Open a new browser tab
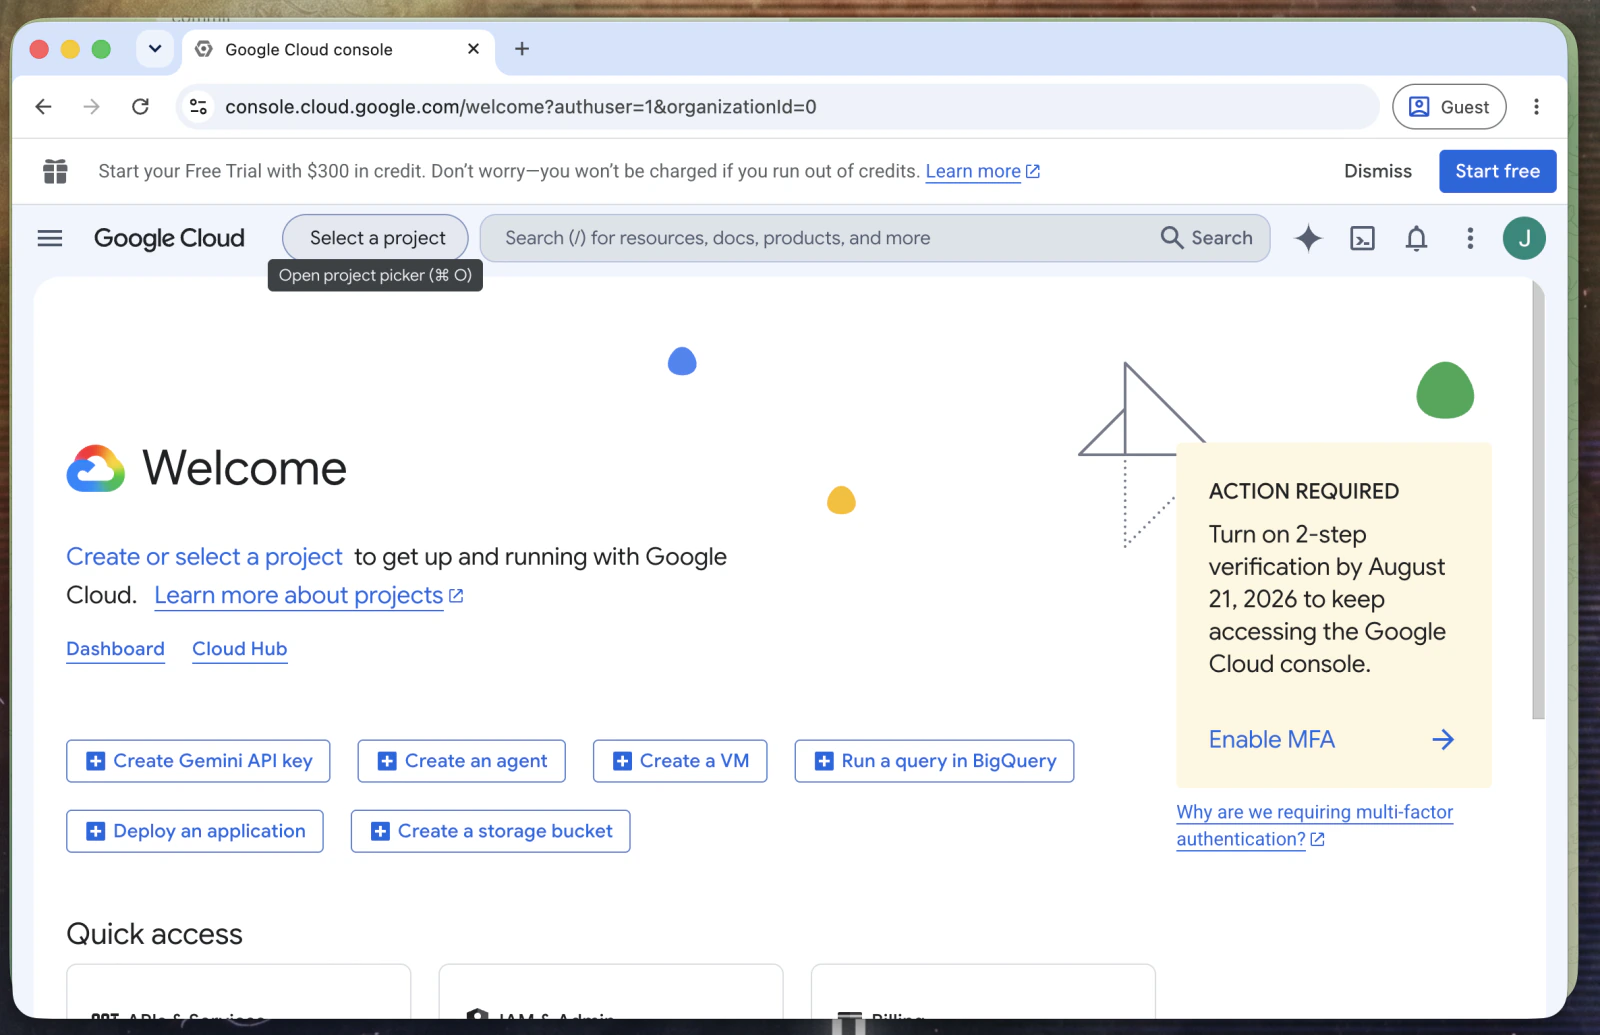 coord(522,49)
